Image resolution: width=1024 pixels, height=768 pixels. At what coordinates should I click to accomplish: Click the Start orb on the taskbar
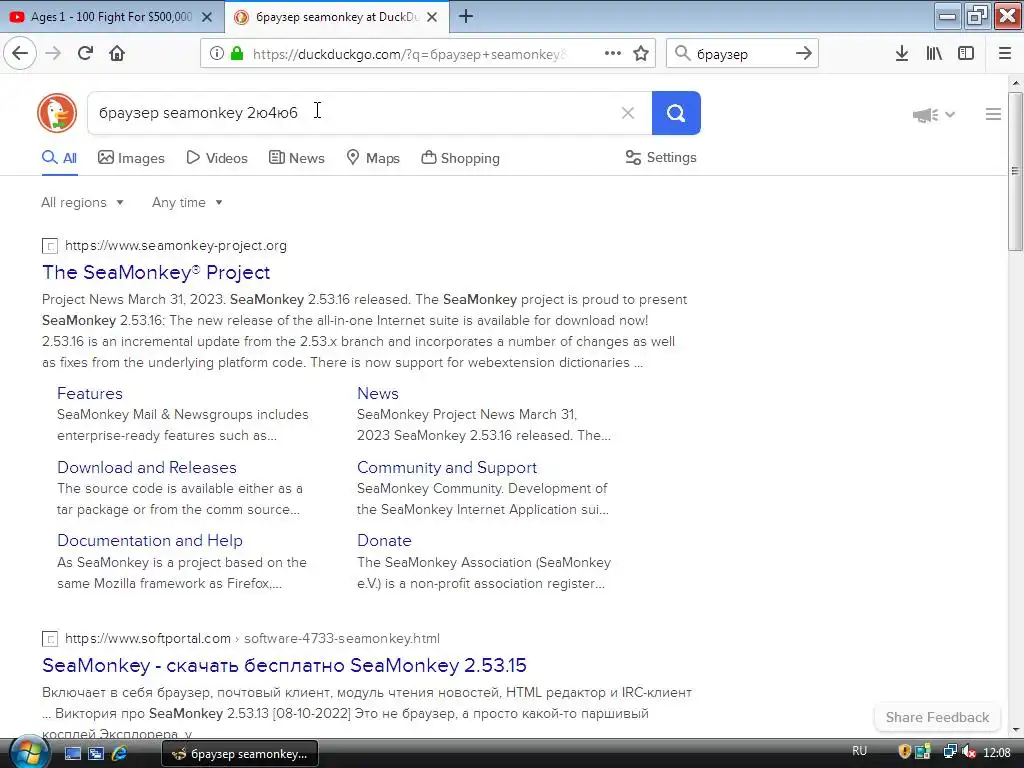(x=29, y=752)
